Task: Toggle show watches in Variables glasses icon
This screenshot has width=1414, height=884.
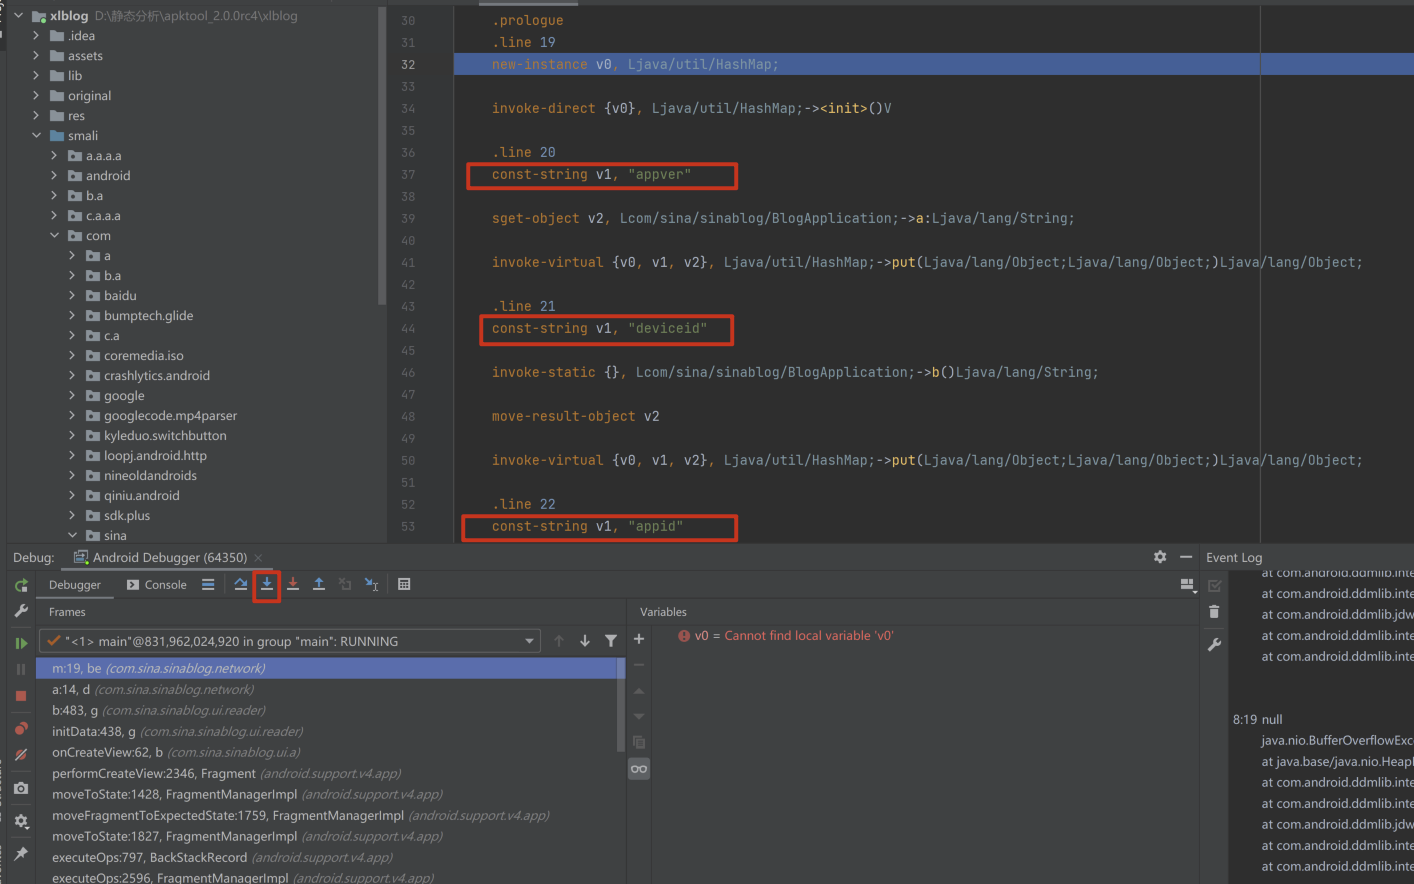Action: pyautogui.click(x=639, y=769)
